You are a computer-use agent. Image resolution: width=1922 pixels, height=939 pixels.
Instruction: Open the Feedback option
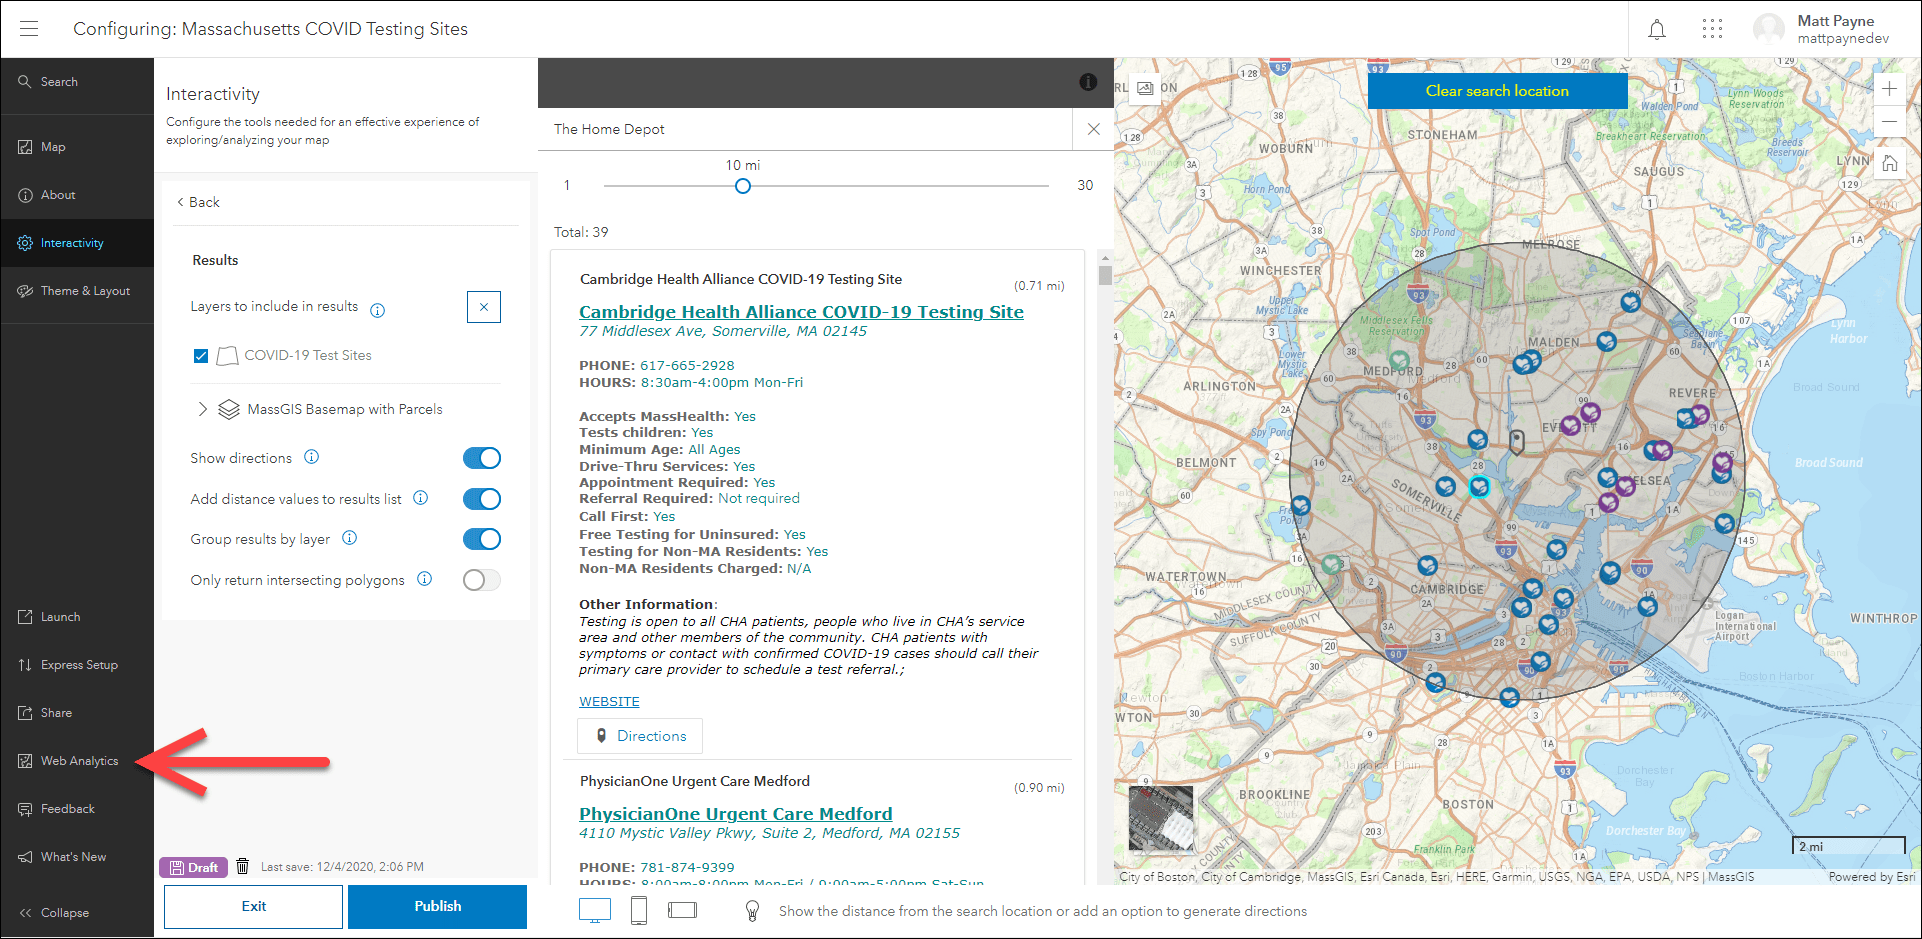(77, 809)
